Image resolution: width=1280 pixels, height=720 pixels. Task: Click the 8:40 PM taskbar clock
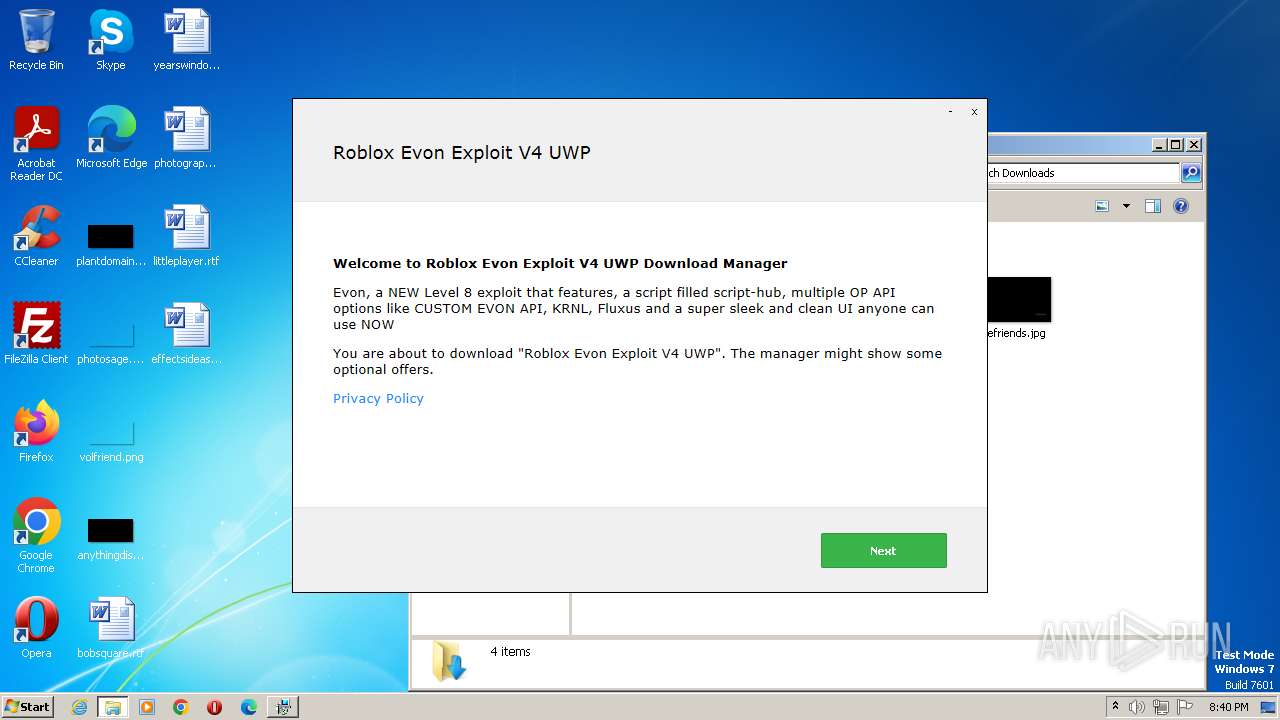point(1228,707)
